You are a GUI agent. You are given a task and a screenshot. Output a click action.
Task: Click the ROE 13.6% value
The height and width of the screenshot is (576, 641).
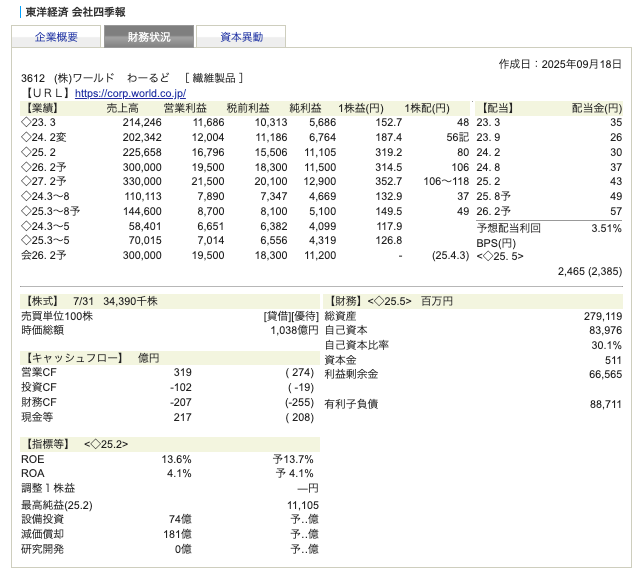tap(176, 459)
